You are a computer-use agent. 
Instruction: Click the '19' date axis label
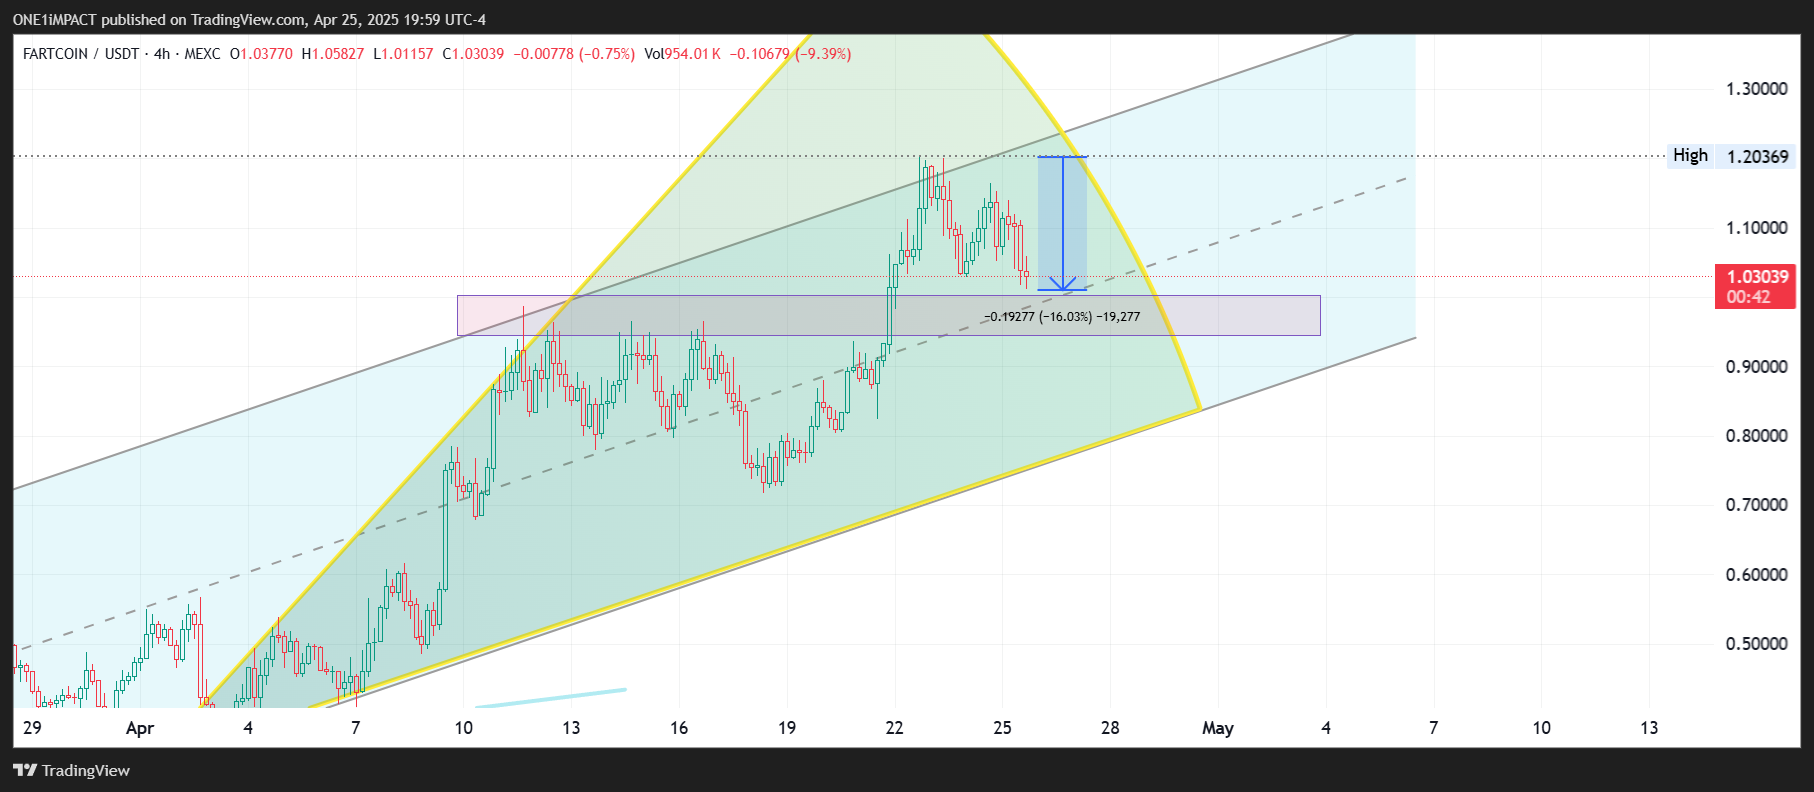(x=787, y=728)
